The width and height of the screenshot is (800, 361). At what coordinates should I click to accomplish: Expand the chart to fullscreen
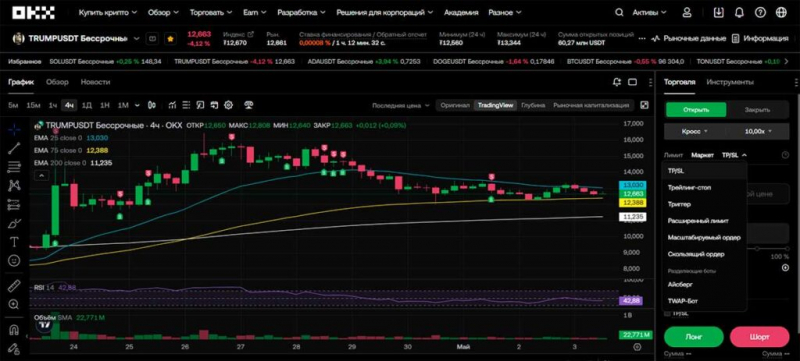[x=644, y=105]
